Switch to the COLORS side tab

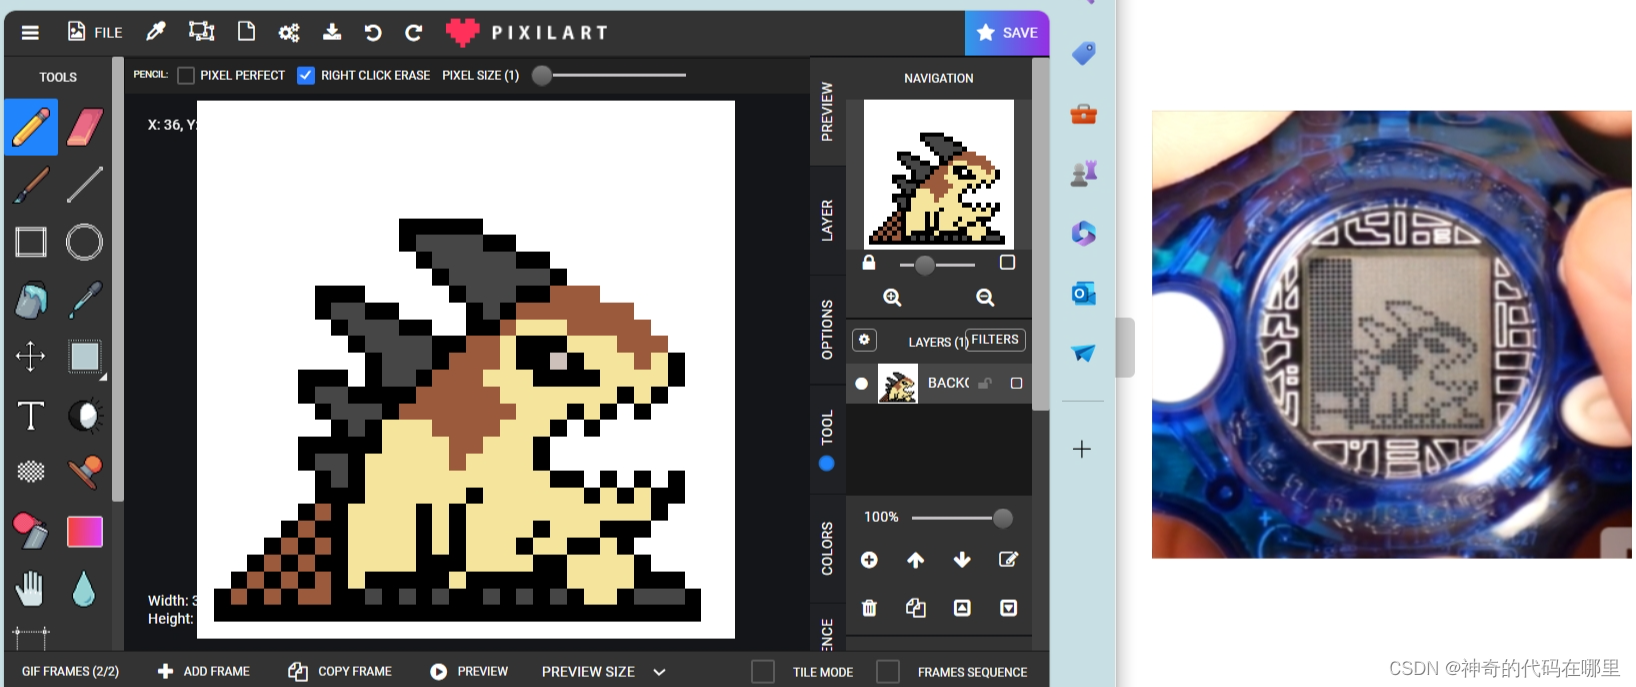[827, 548]
